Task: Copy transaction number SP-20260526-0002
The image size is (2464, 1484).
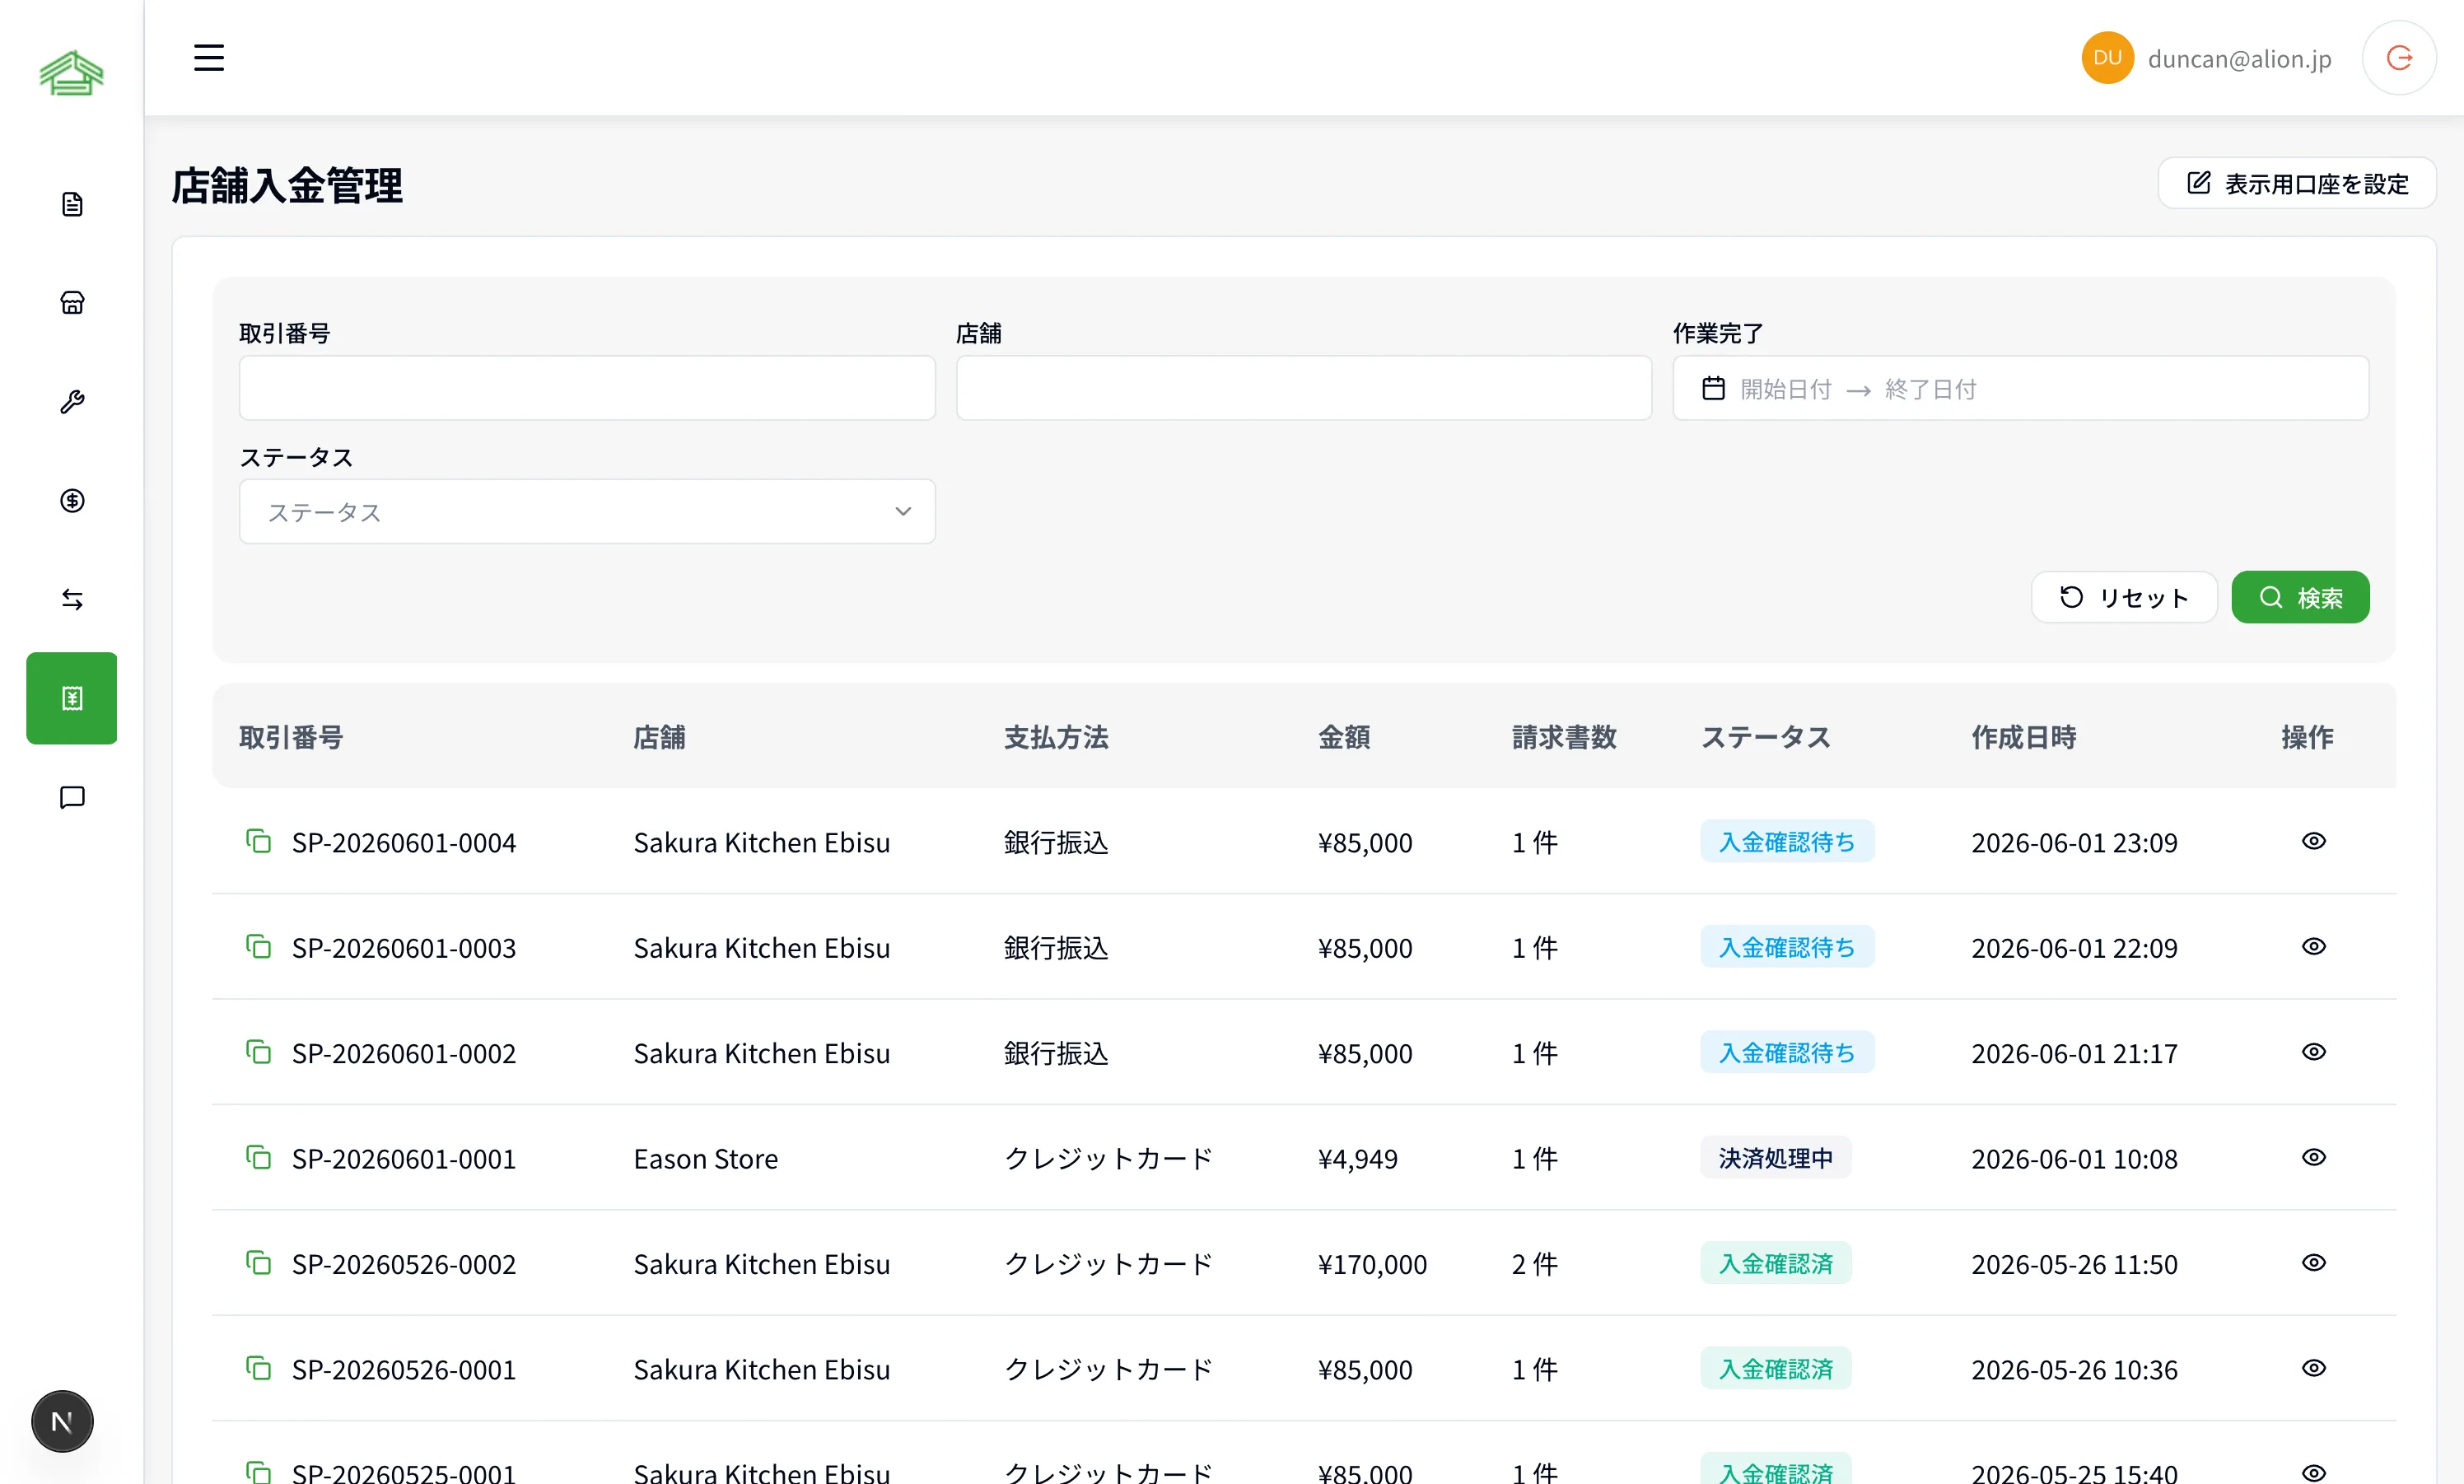Action: [259, 1263]
